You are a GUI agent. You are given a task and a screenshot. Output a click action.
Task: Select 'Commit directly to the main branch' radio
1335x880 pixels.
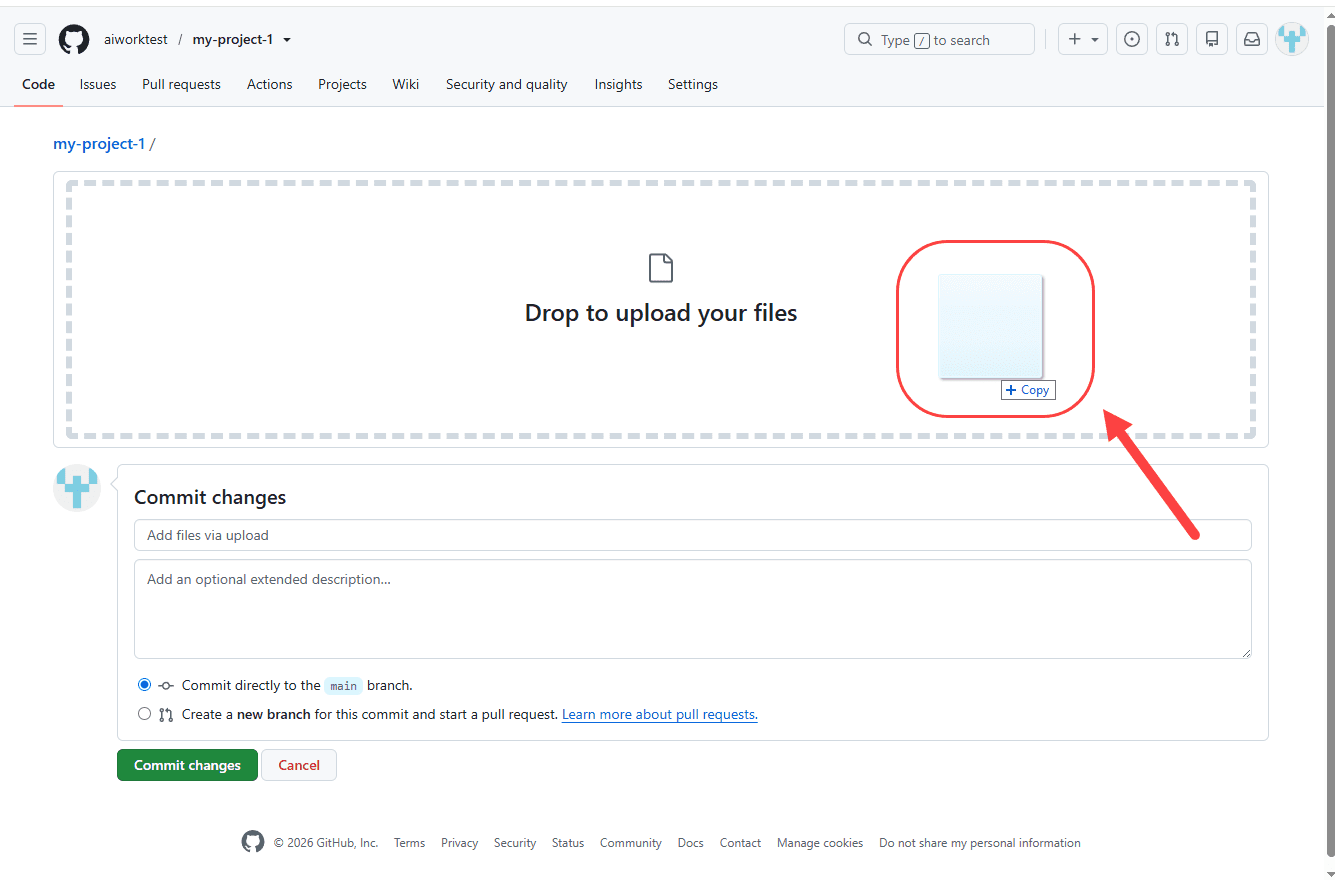coord(145,685)
